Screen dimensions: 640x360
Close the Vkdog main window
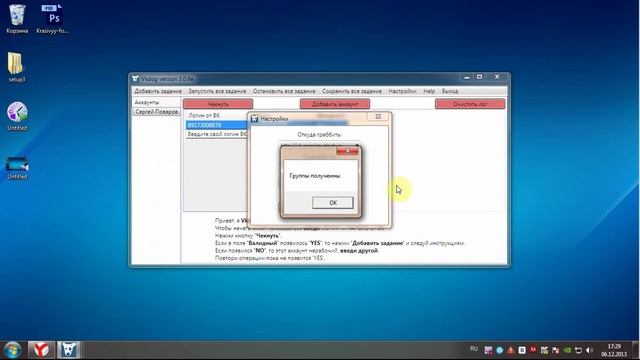coord(497,77)
